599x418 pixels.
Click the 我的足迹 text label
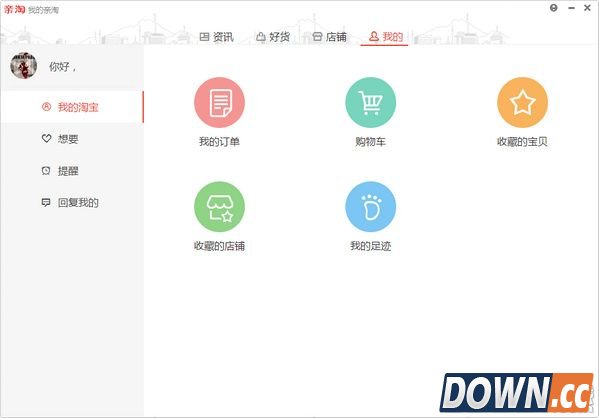tap(371, 246)
